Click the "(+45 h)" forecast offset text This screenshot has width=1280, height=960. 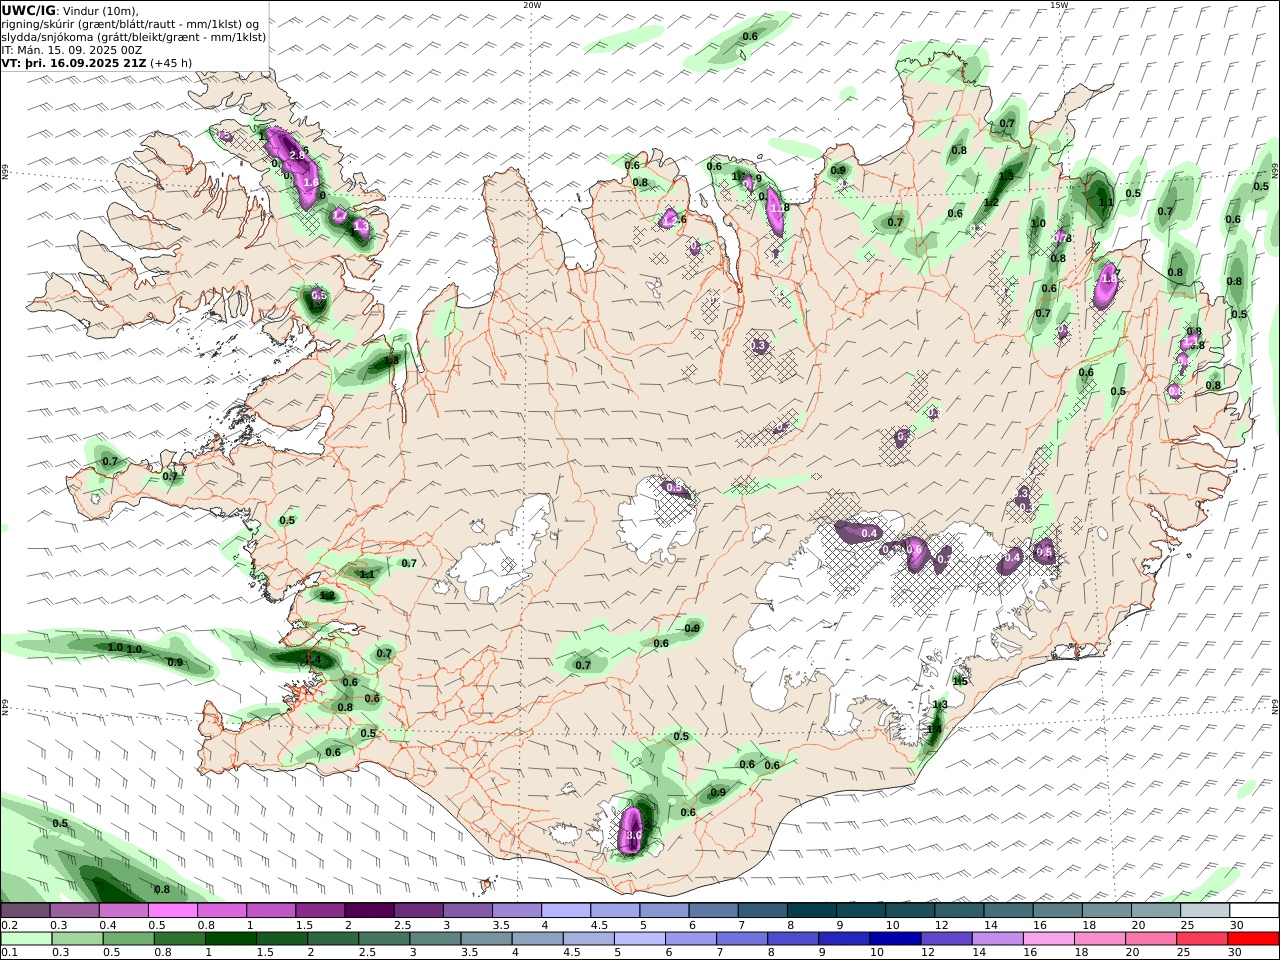pos(171,62)
